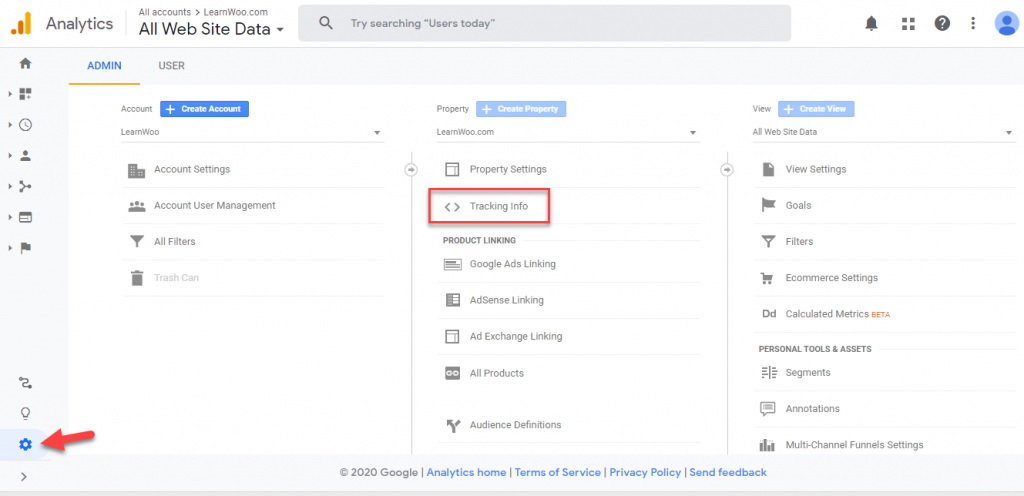This screenshot has width=1024, height=496.
Task: Expand the Audience sidebar arrow
Action: (x=10, y=156)
